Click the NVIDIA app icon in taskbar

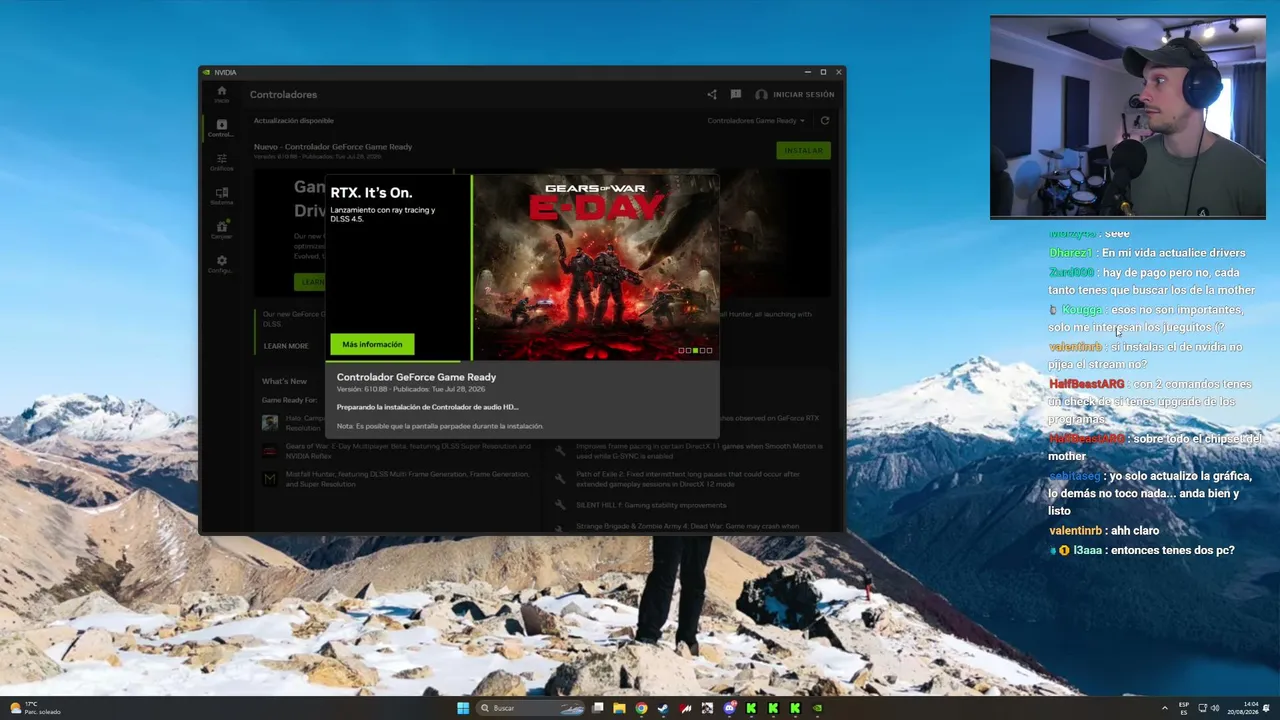click(x=817, y=708)
